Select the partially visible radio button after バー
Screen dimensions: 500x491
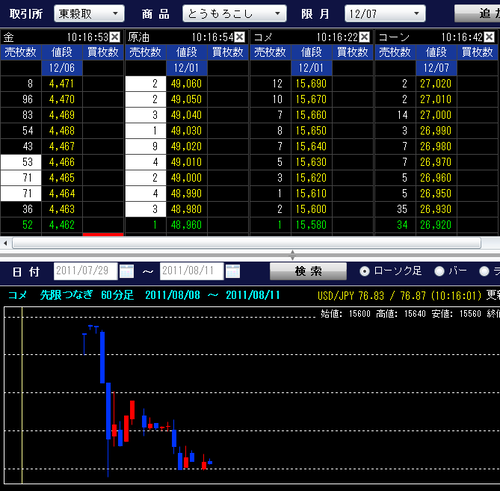pos(484,271)
